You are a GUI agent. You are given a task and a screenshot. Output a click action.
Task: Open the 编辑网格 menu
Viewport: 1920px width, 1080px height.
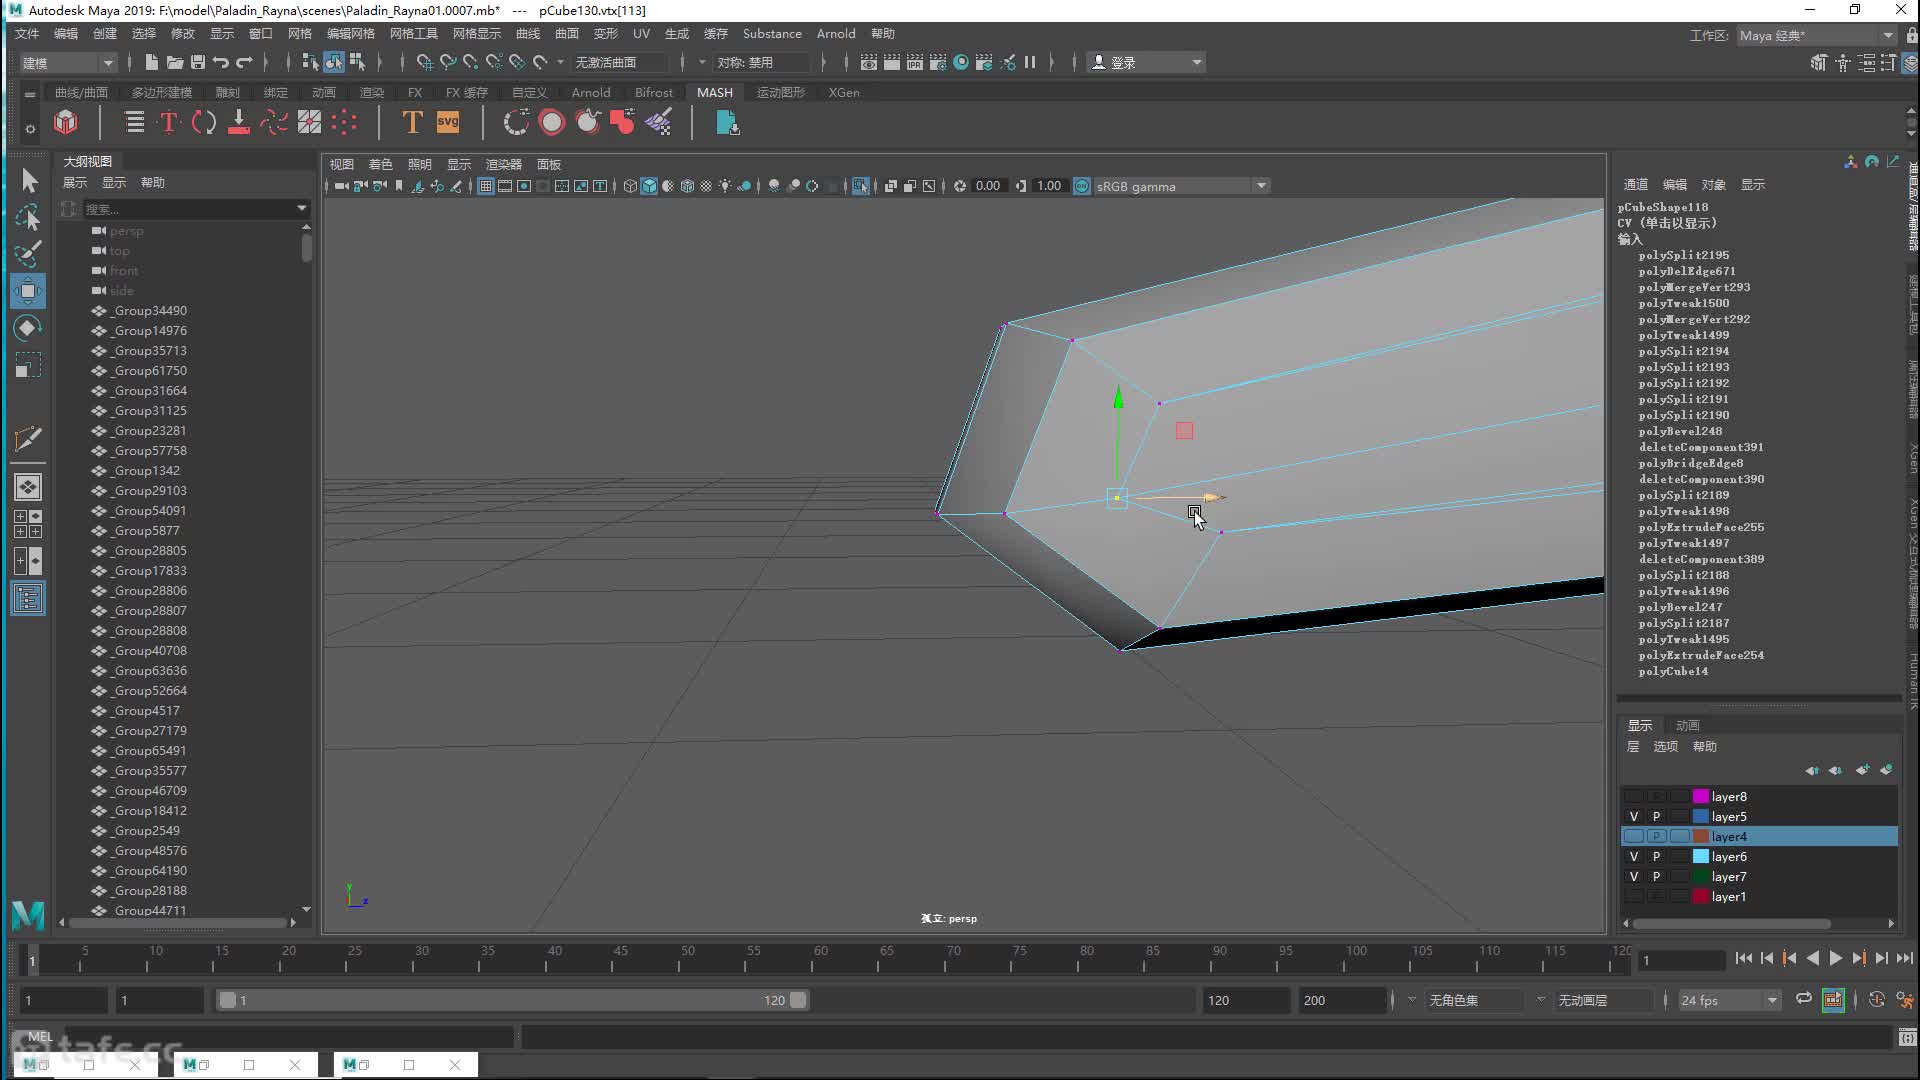click(350, 33)
